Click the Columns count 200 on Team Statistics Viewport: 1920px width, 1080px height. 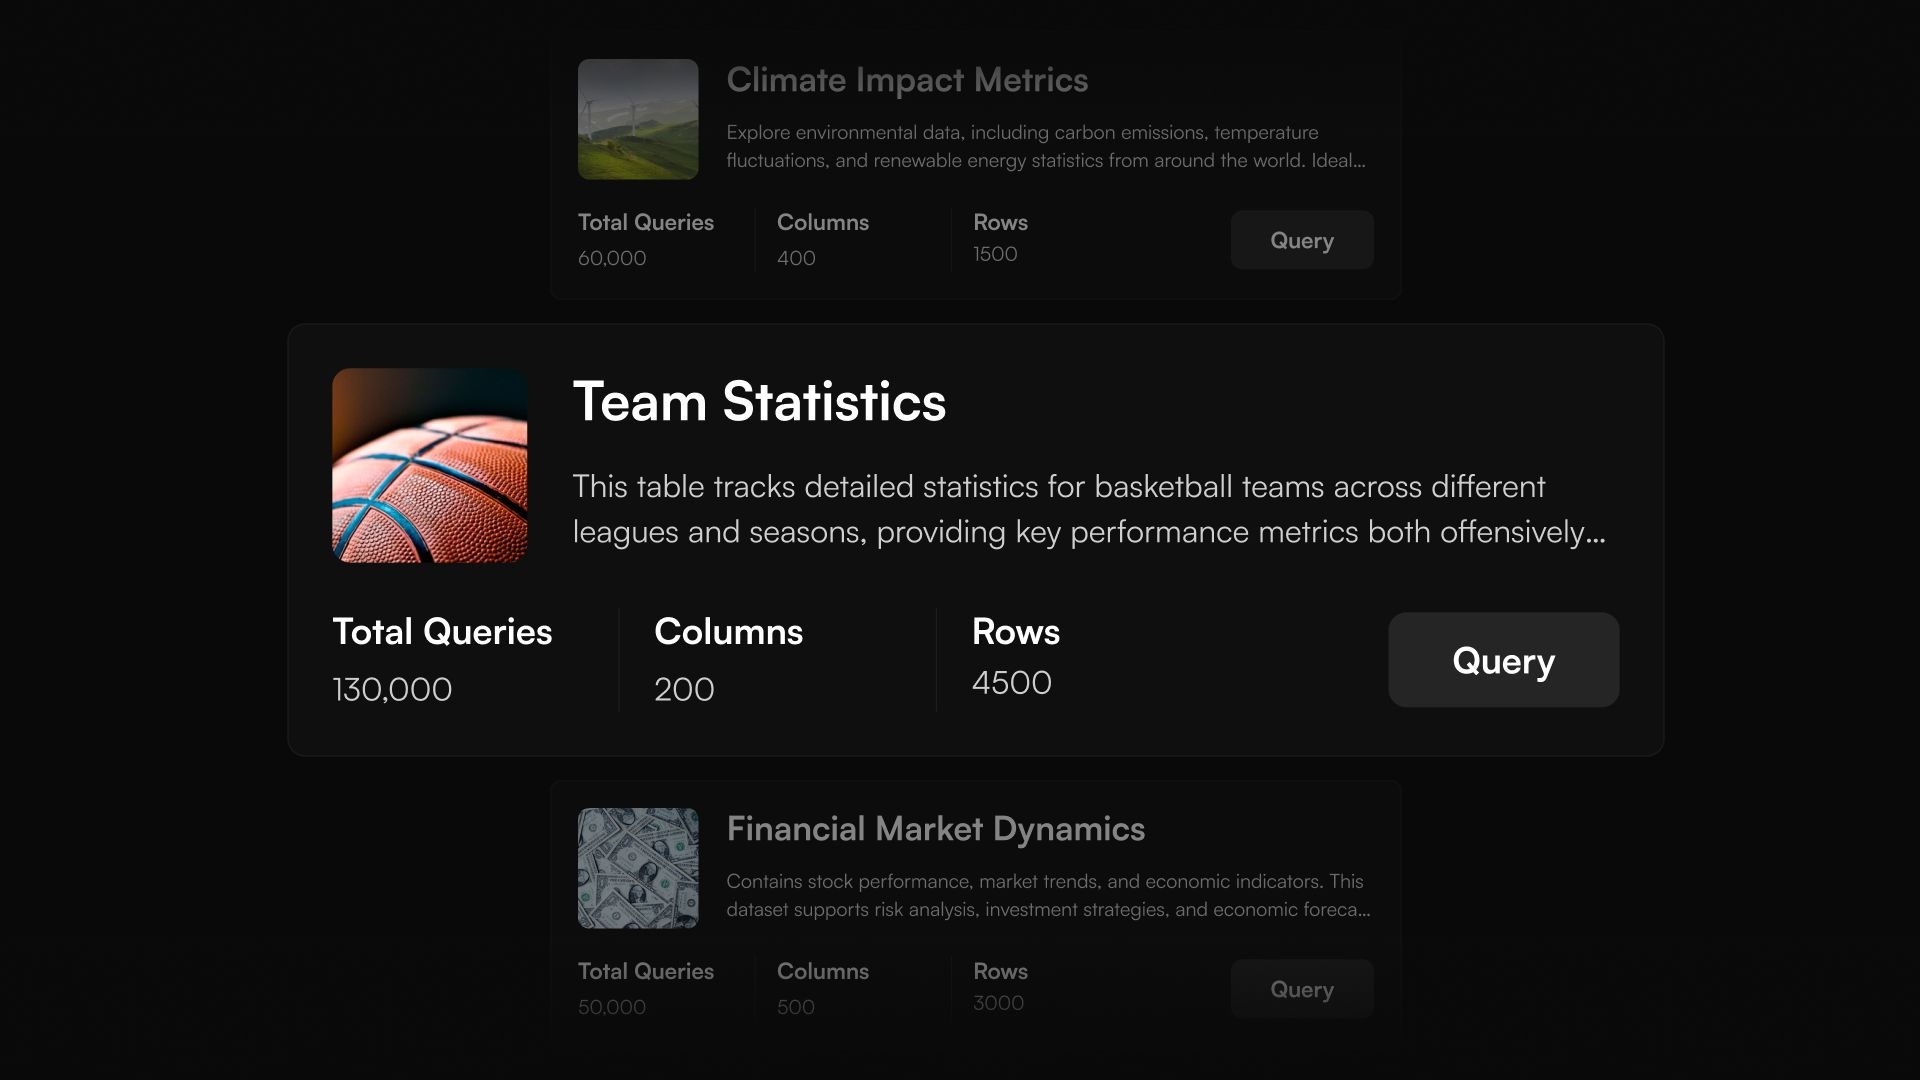click(x=683, y=688)
